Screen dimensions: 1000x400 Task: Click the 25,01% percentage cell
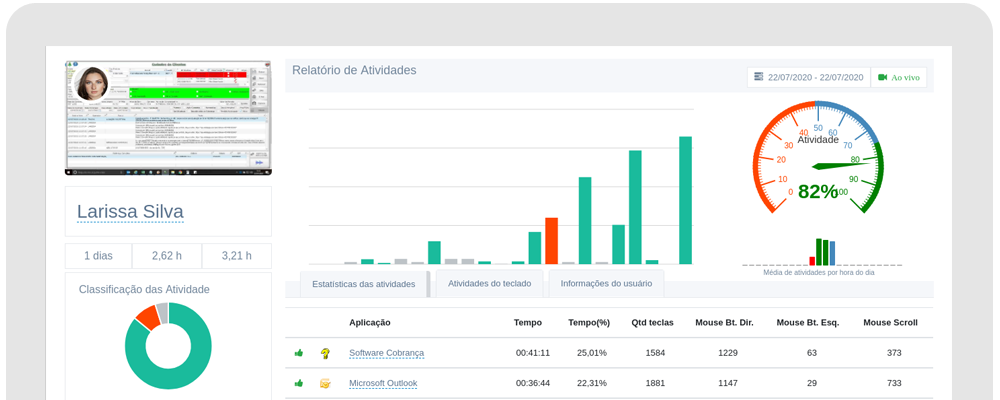(x=590, y=353)
